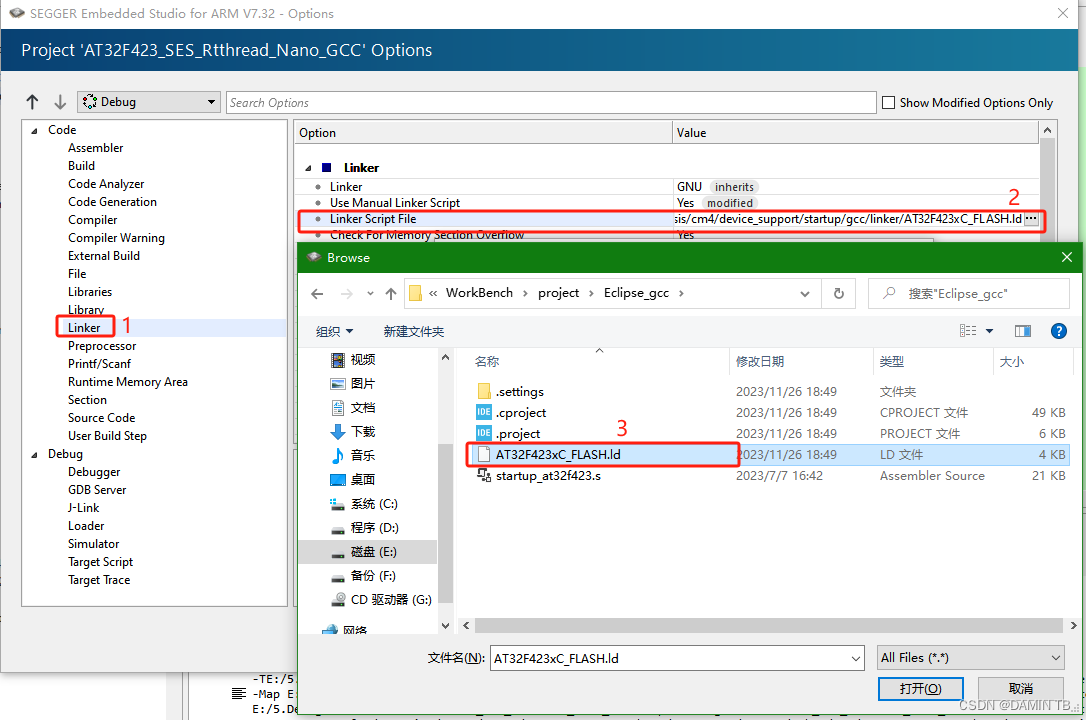
Task: Select Linker category in tree
Action: point(84,328)
